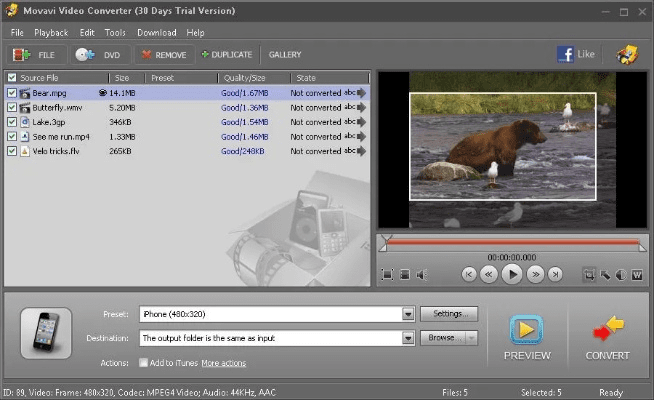This screenshot has height=400, width=654.
Task: Open the Destination folder dropdown
Action: 408,338
